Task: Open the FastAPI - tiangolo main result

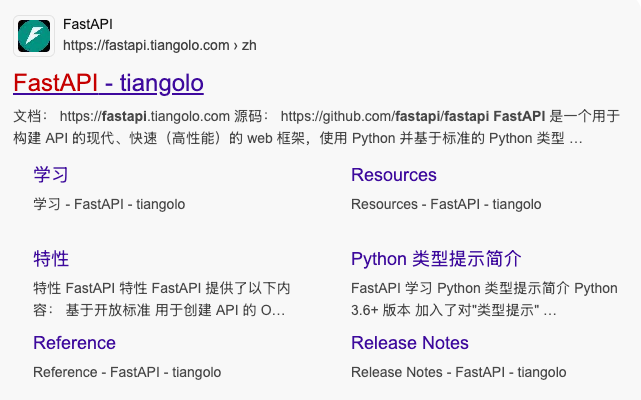Action: point(108,83)
